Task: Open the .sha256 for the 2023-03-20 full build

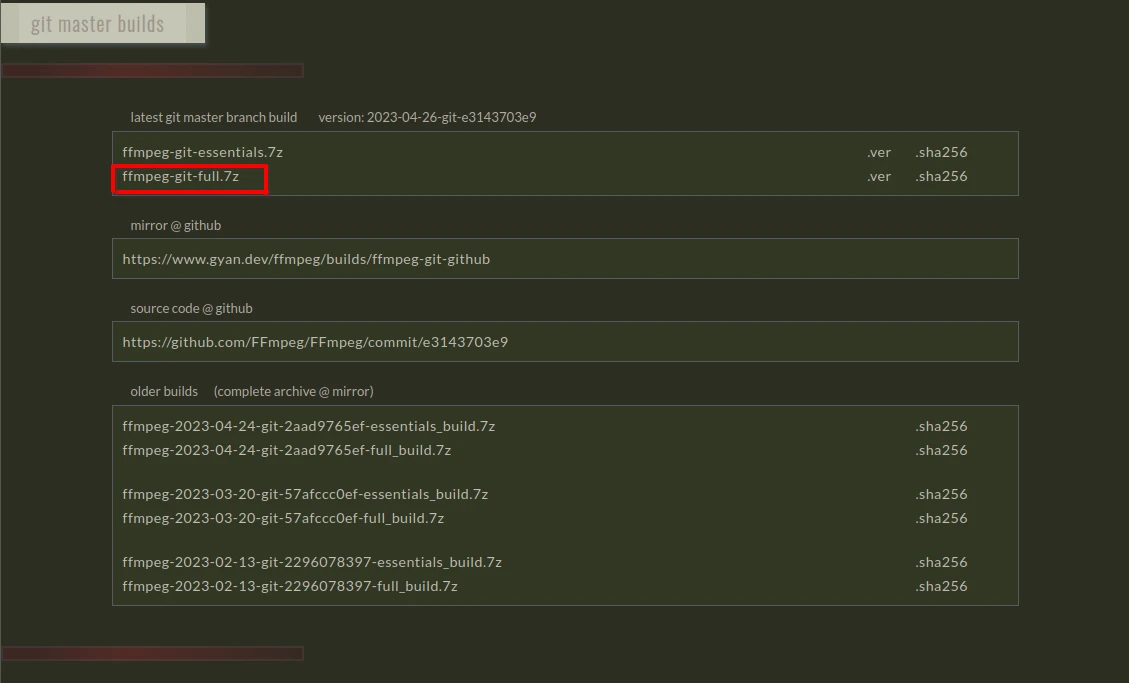Action: (940, 517)
